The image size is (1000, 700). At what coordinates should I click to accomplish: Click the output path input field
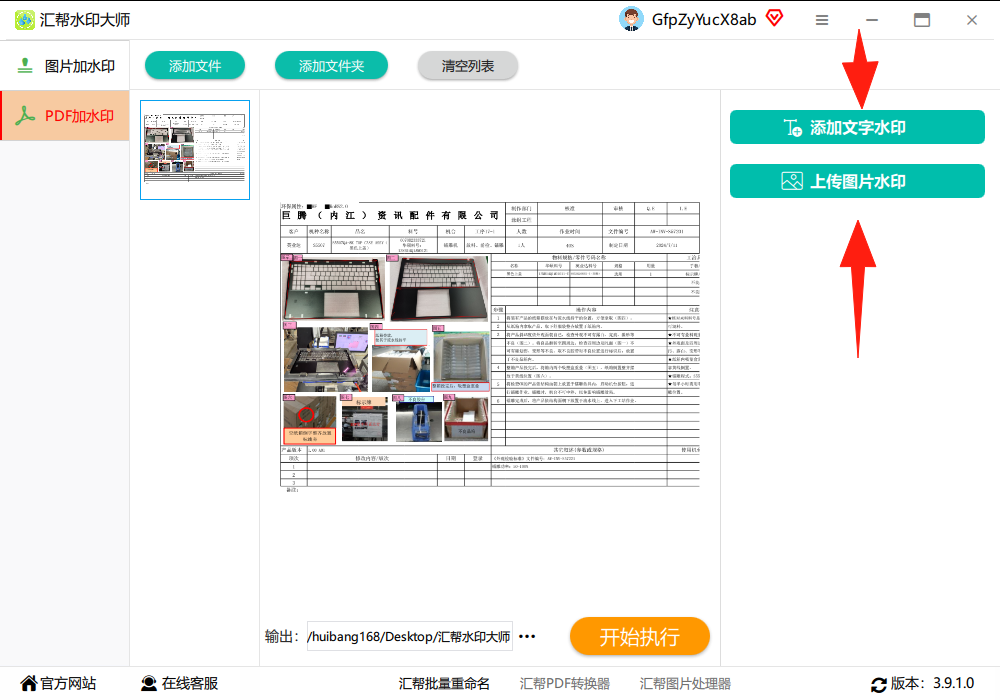click(409, 636)
